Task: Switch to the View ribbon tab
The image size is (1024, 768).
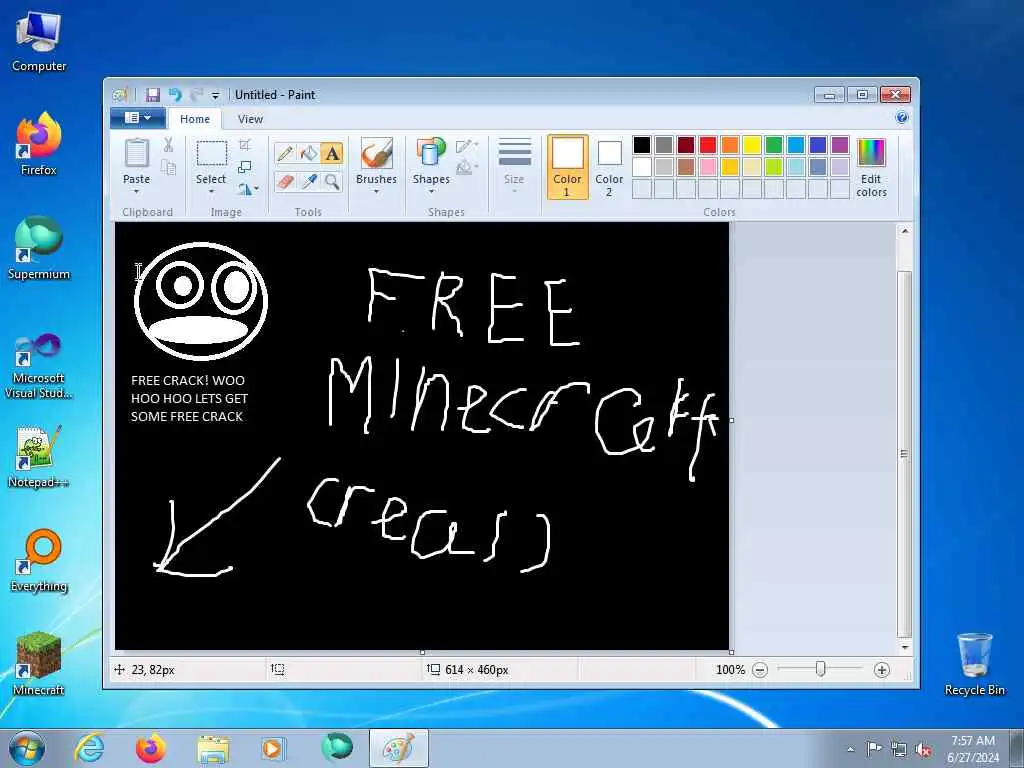Action: (250, 119)
